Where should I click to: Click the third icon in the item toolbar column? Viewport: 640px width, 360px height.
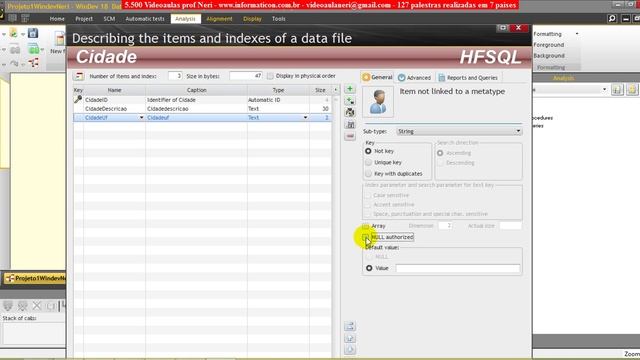350,112
